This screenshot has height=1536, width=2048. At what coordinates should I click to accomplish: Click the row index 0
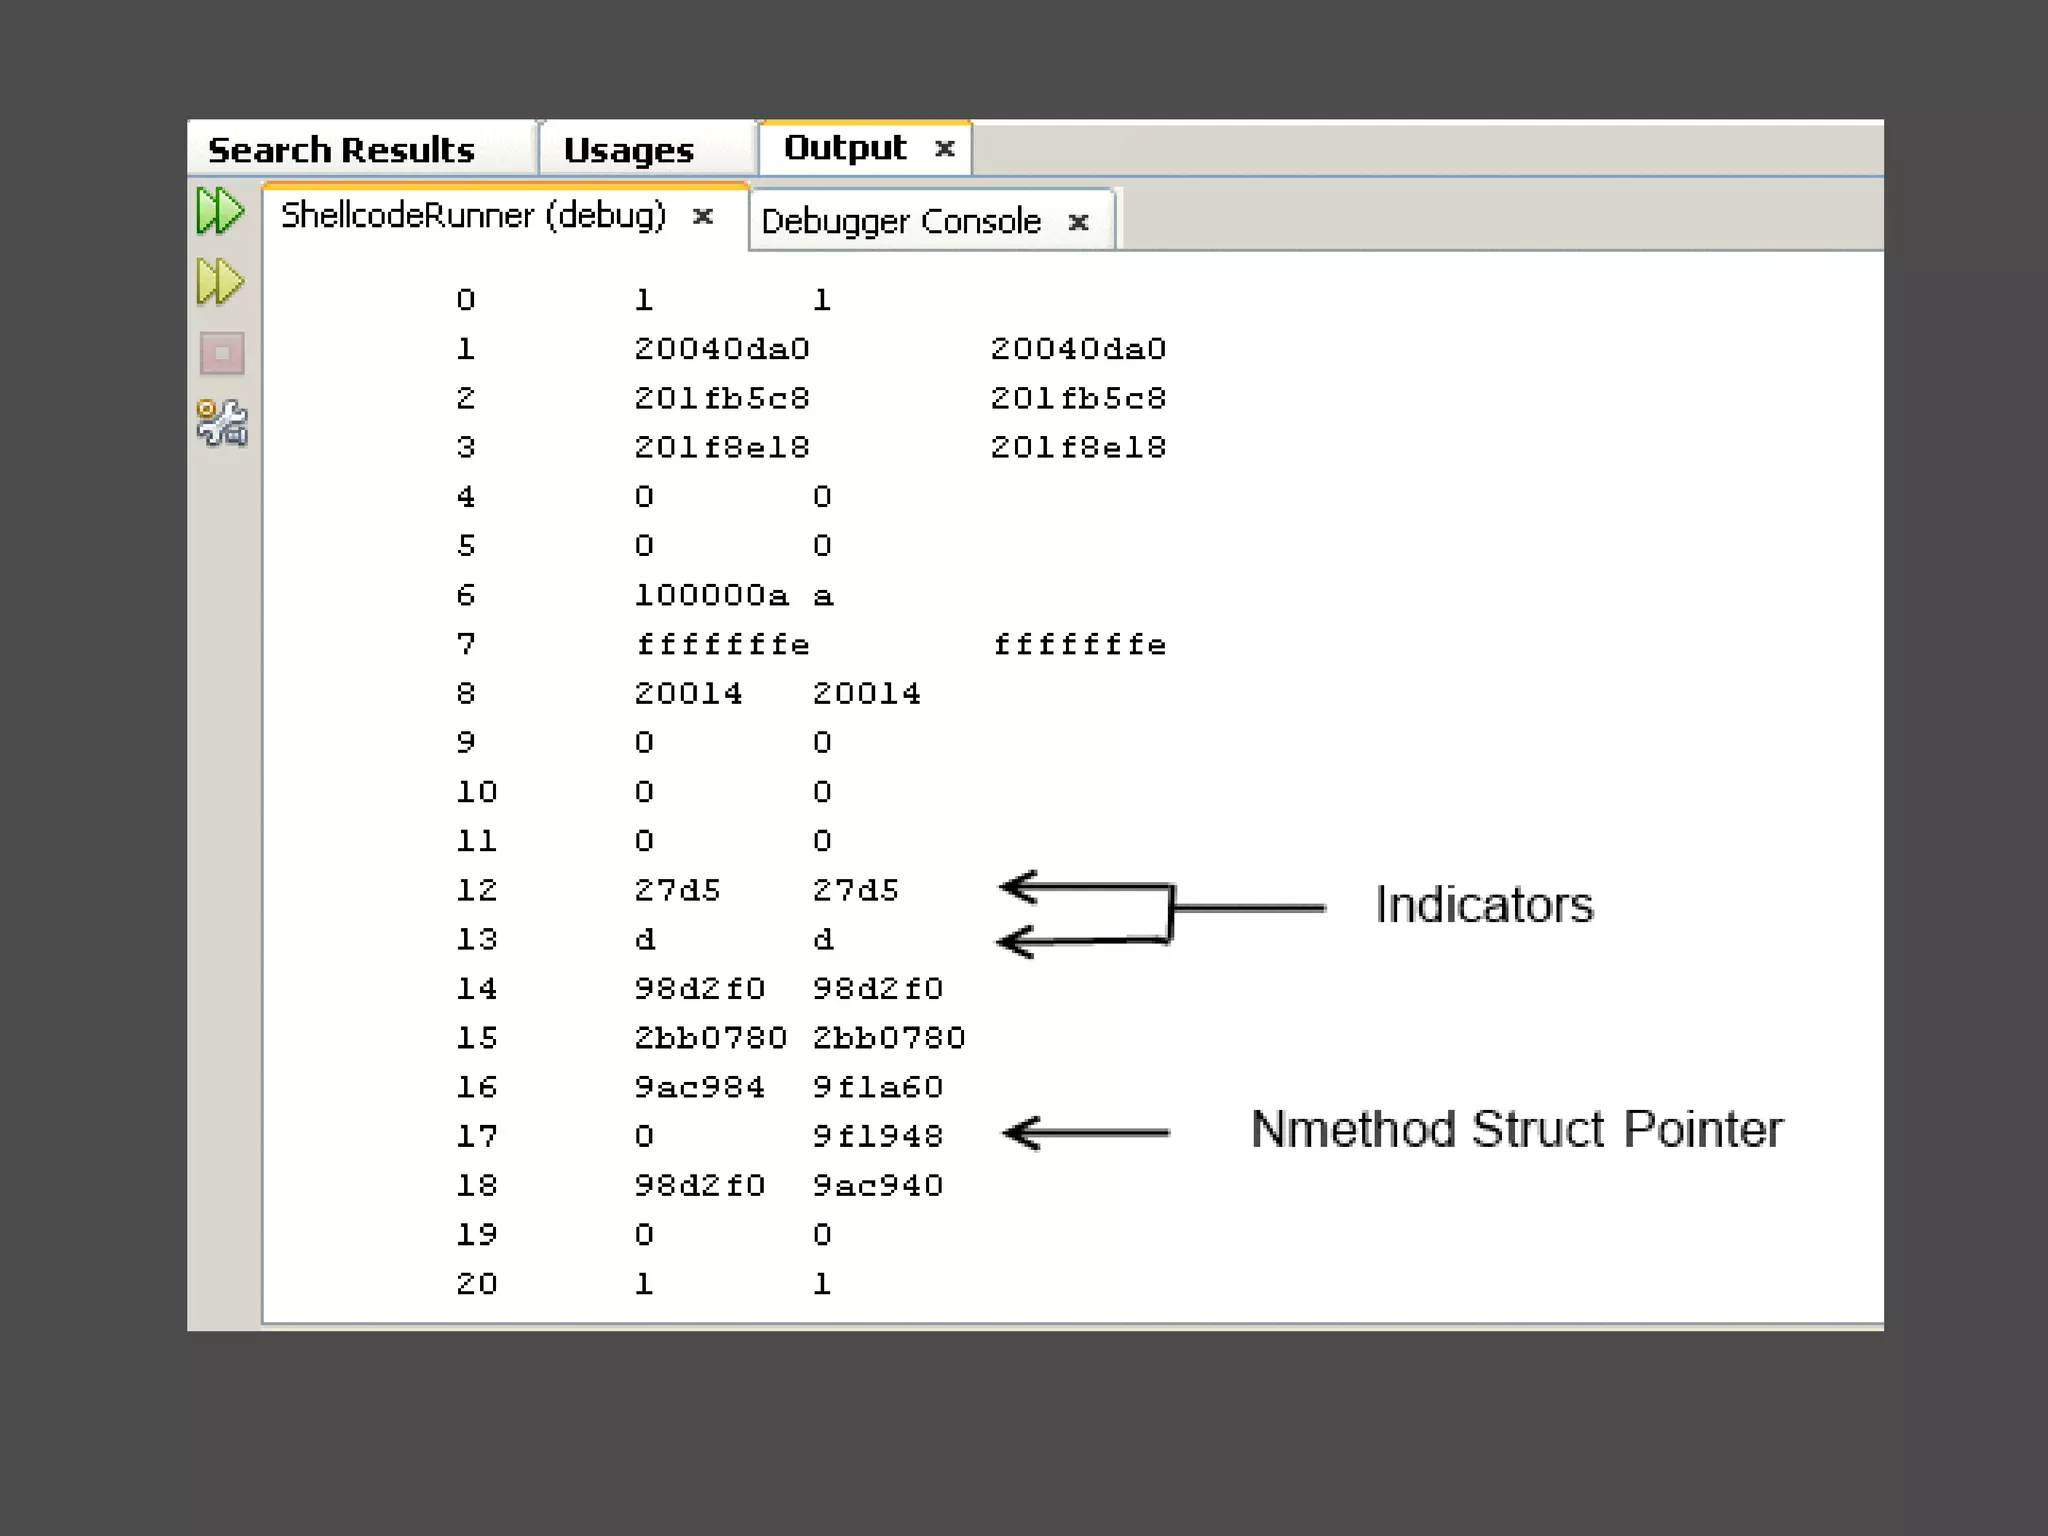coord(465,300)
